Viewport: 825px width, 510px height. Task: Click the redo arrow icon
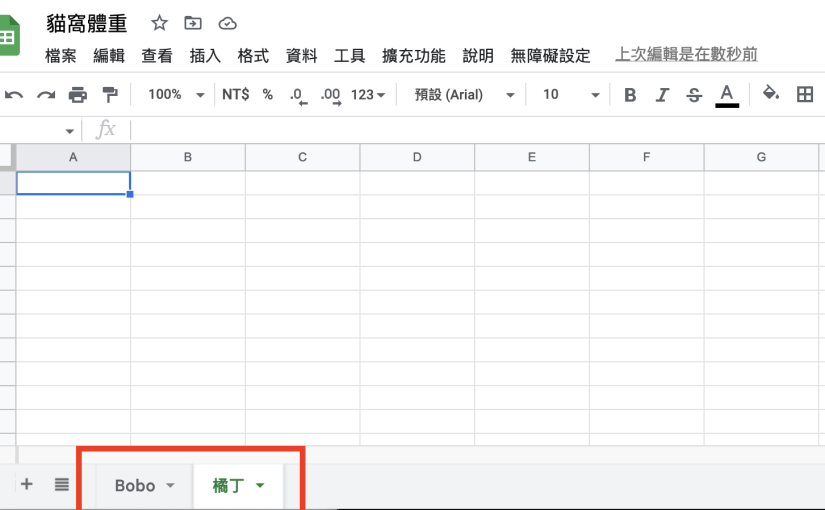coord(46,95)
